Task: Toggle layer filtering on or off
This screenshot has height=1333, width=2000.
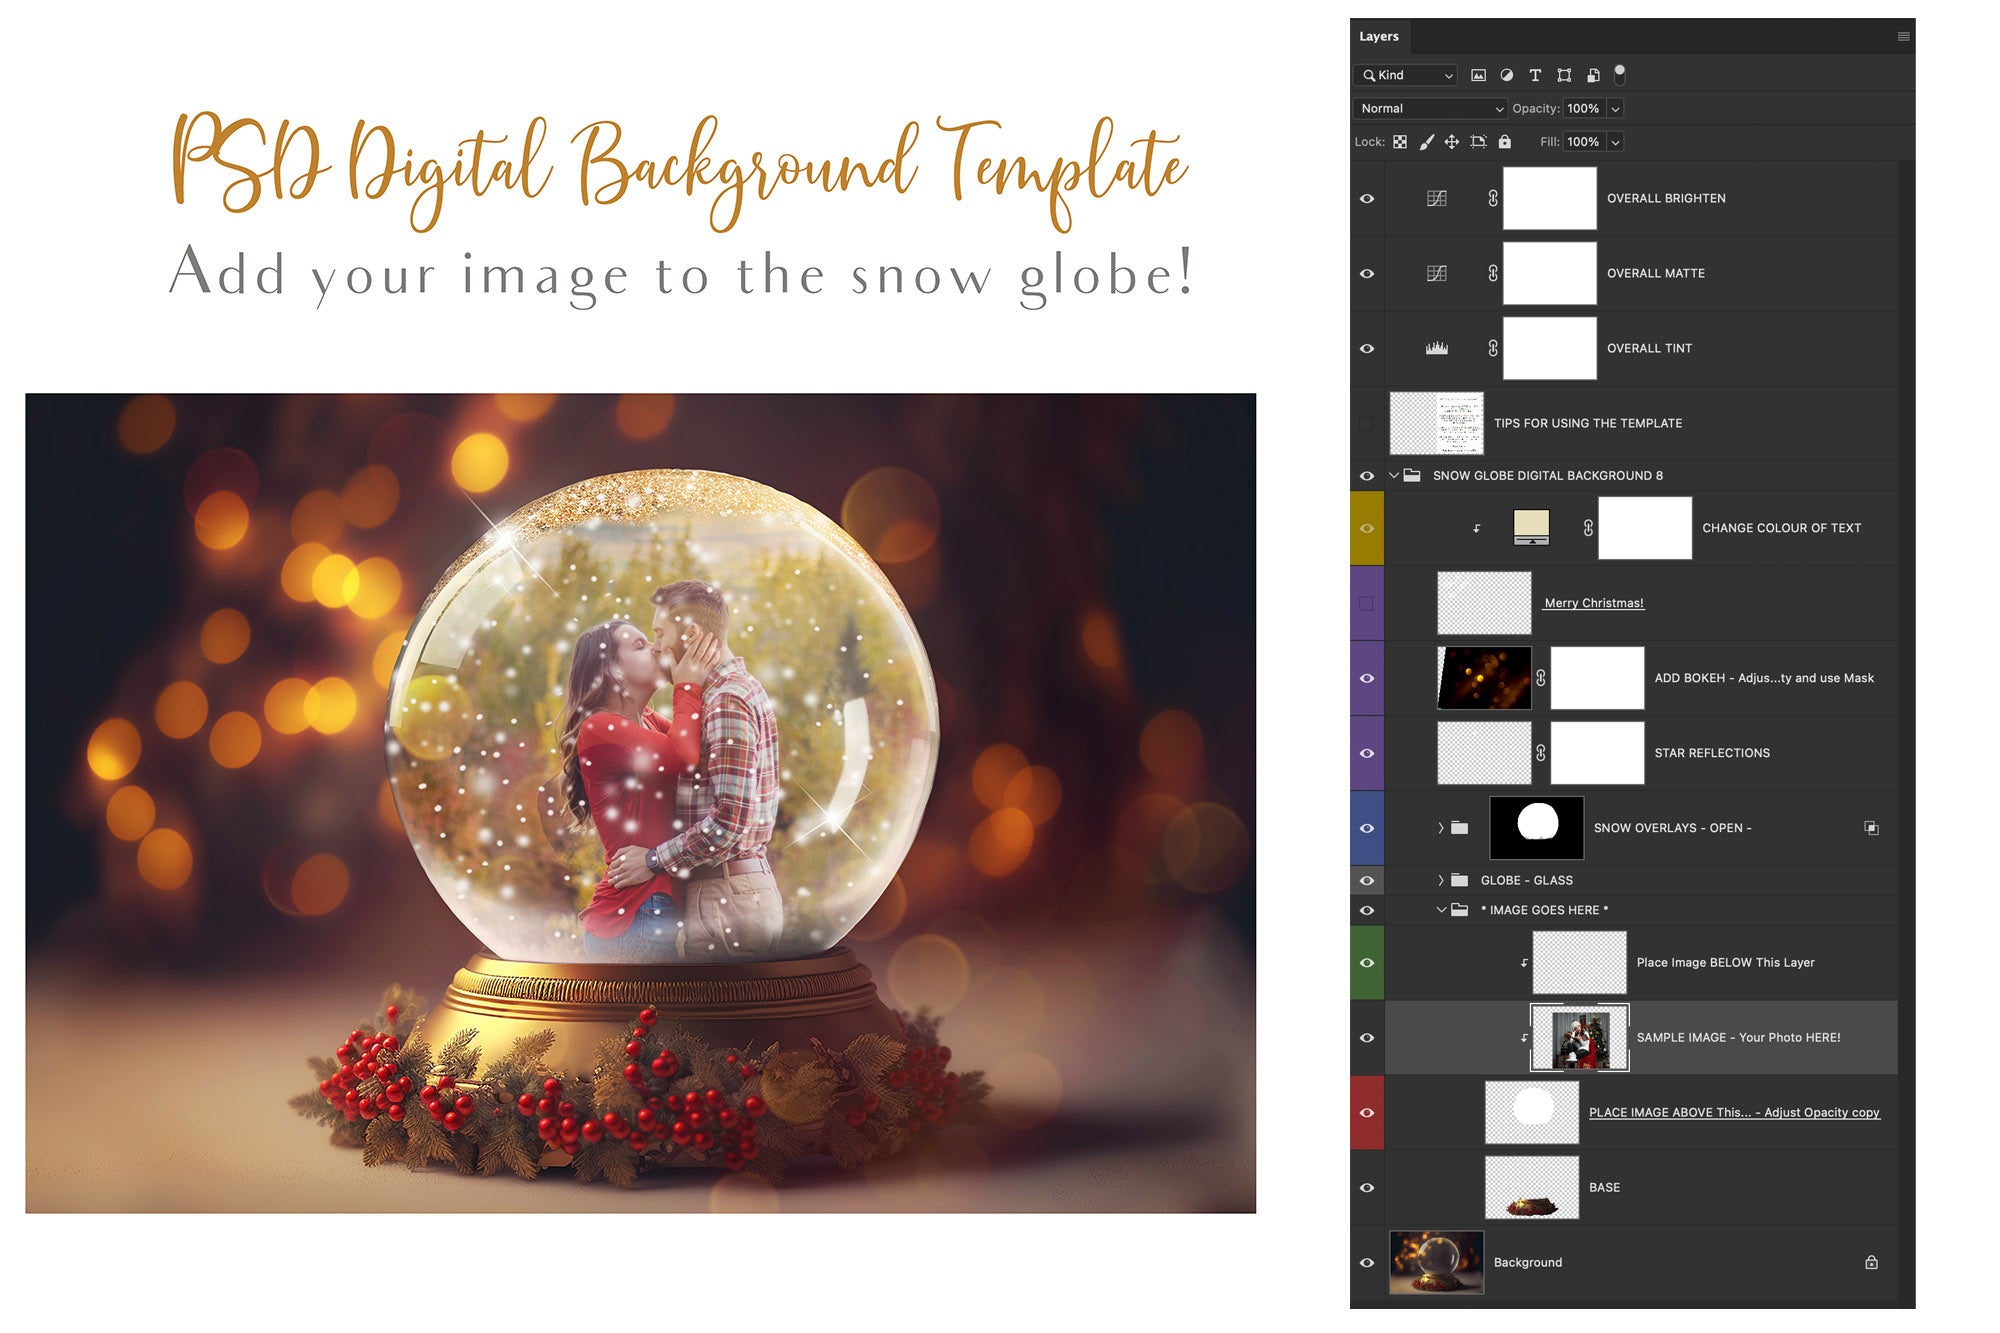Action: pyautogui.click(x=1620, y=74)
